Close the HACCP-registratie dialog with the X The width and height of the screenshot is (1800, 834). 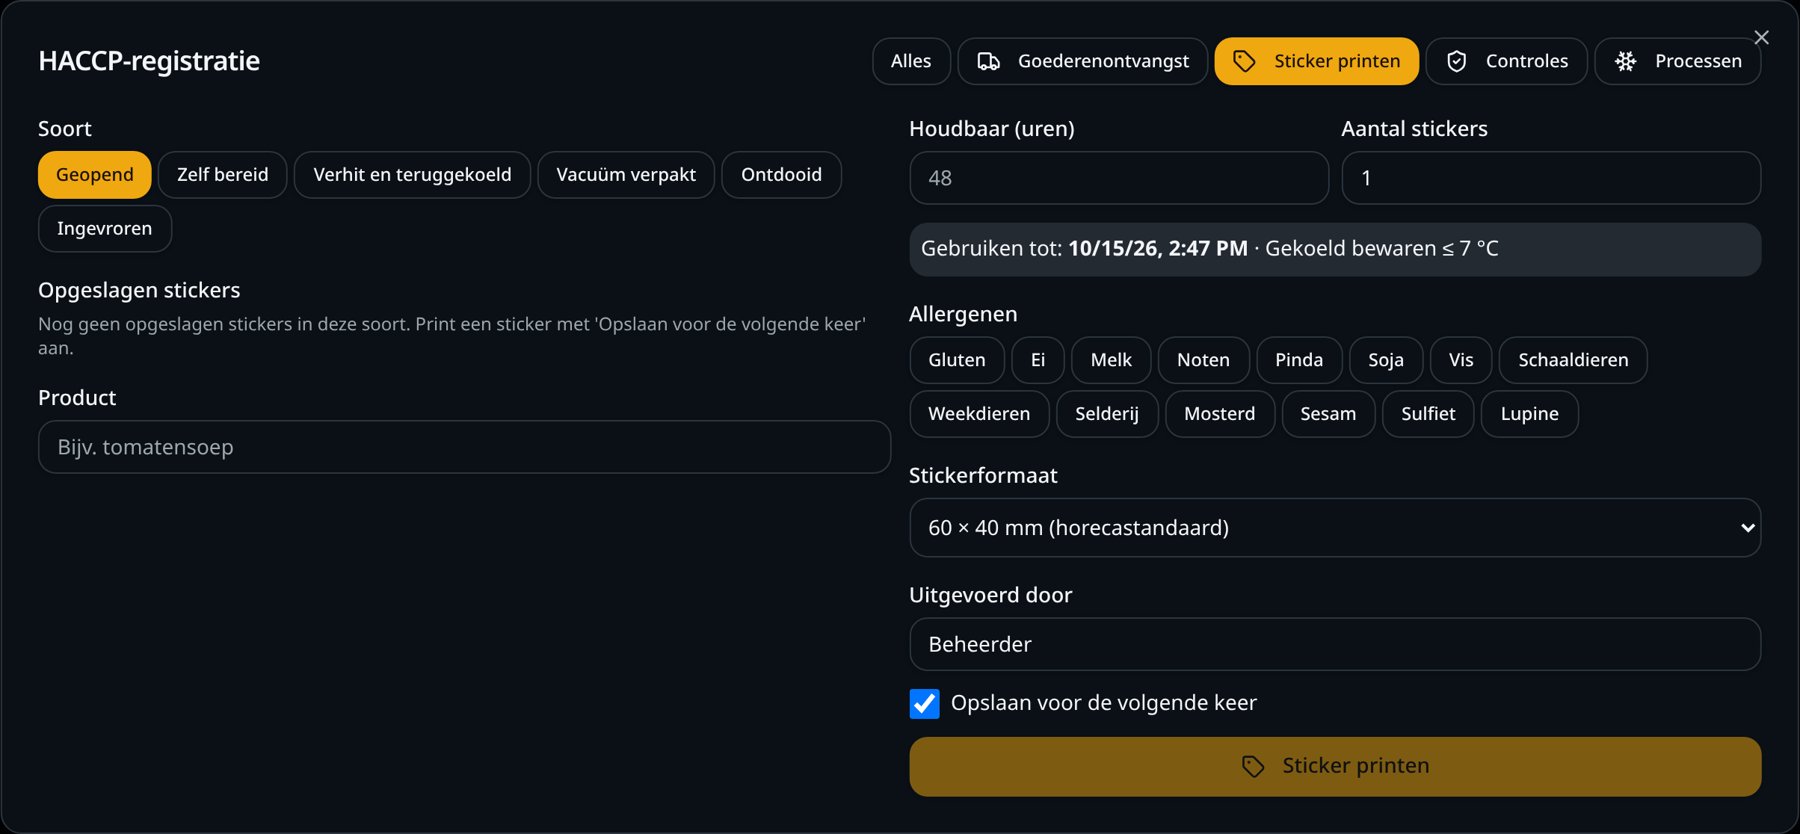point(1761,37)
